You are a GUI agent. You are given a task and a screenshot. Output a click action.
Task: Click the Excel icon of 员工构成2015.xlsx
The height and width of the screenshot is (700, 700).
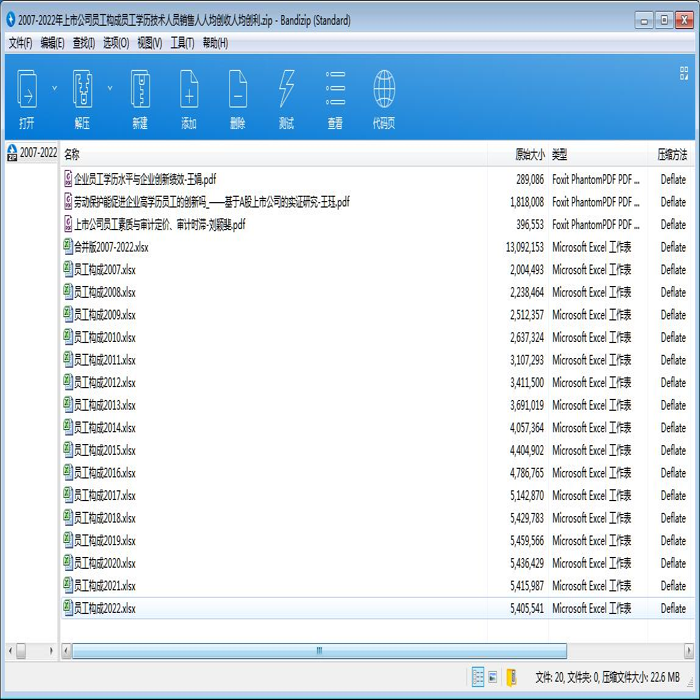67,450
